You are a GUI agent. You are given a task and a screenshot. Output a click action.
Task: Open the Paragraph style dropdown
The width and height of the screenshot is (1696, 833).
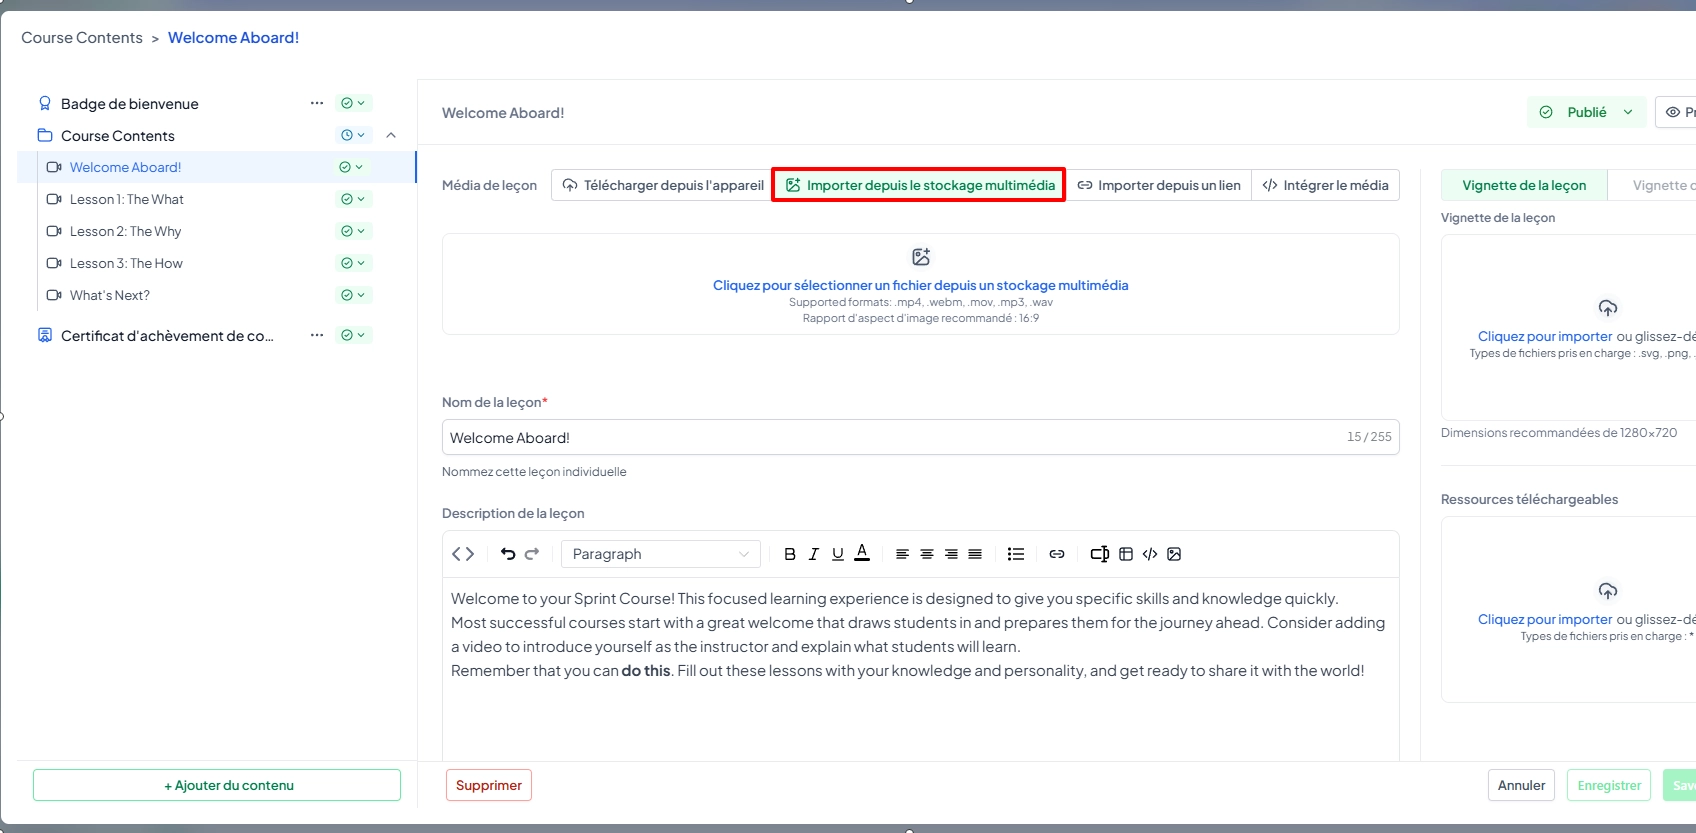tap(660, 554)
